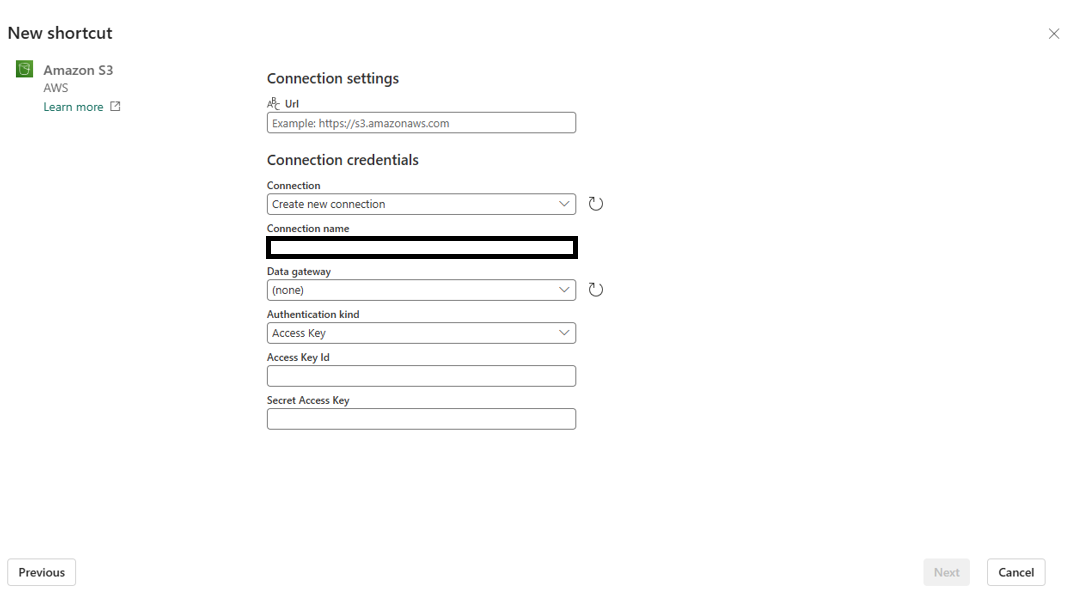Image resolution: width=1071 pixels, height=601 pixels.
Task: Click the Next button
Action: (947, 572)
